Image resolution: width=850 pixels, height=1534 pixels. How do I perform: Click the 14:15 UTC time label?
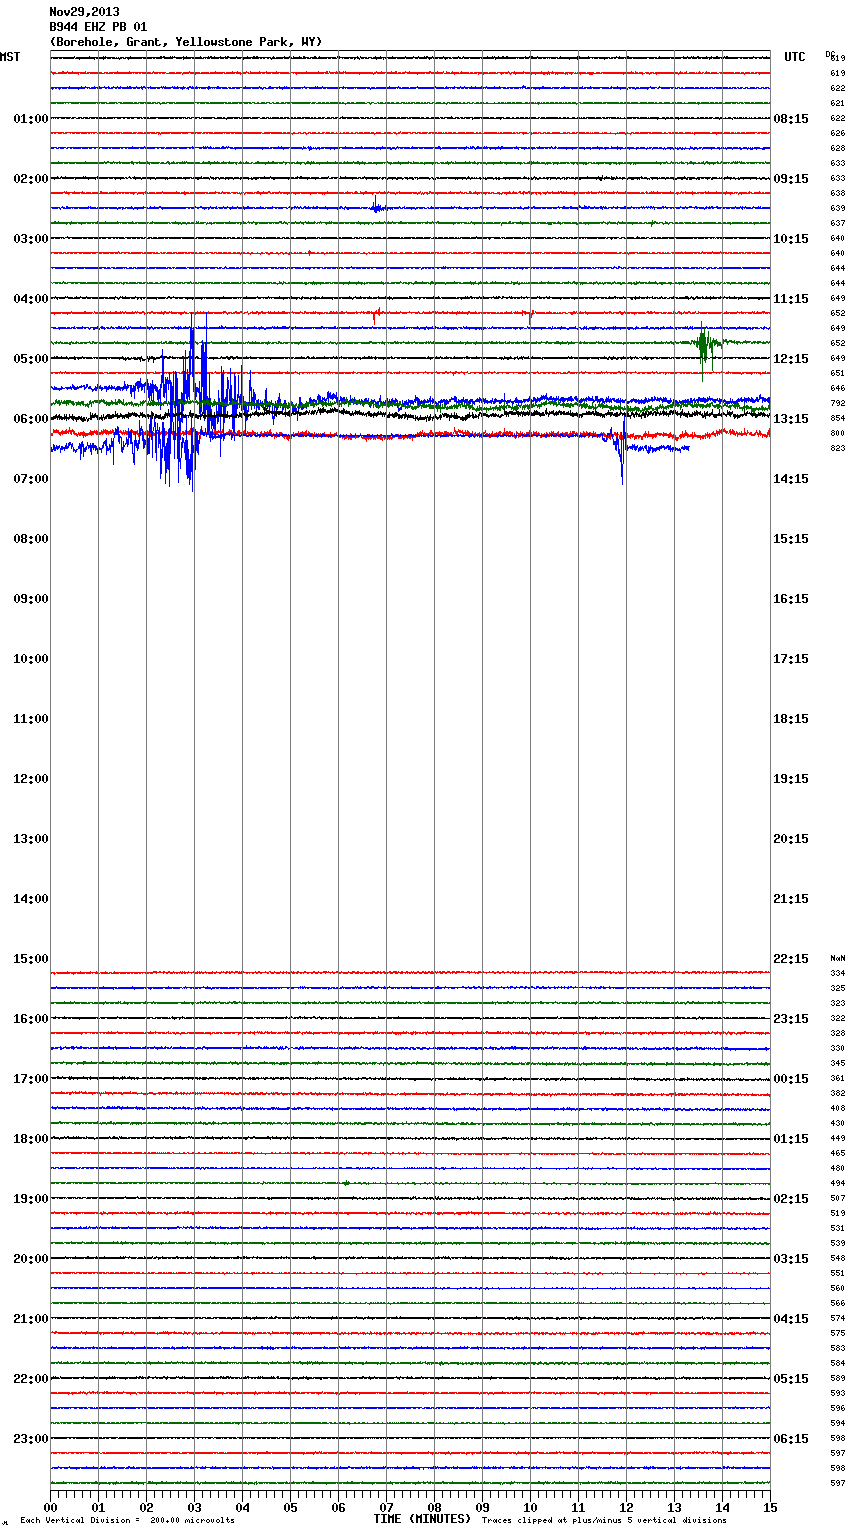click(x=791, y=479)
